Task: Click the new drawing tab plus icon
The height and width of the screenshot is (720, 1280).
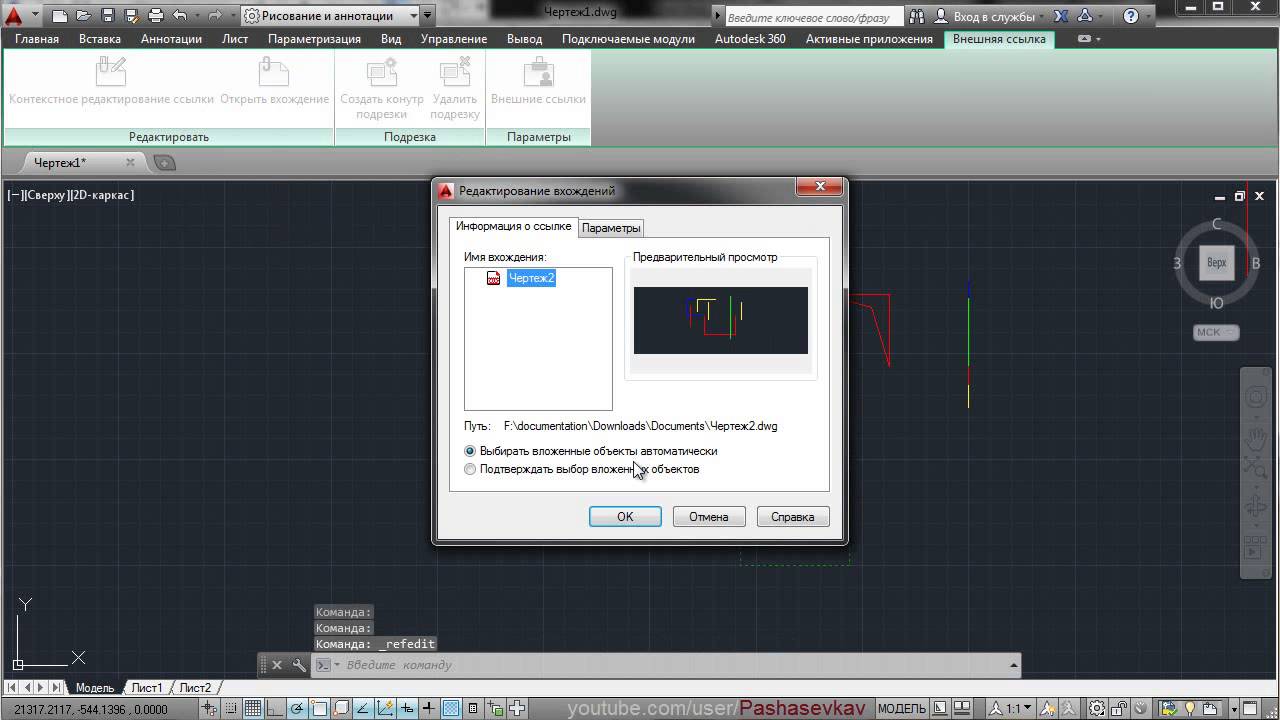Action: click(165, 163)
